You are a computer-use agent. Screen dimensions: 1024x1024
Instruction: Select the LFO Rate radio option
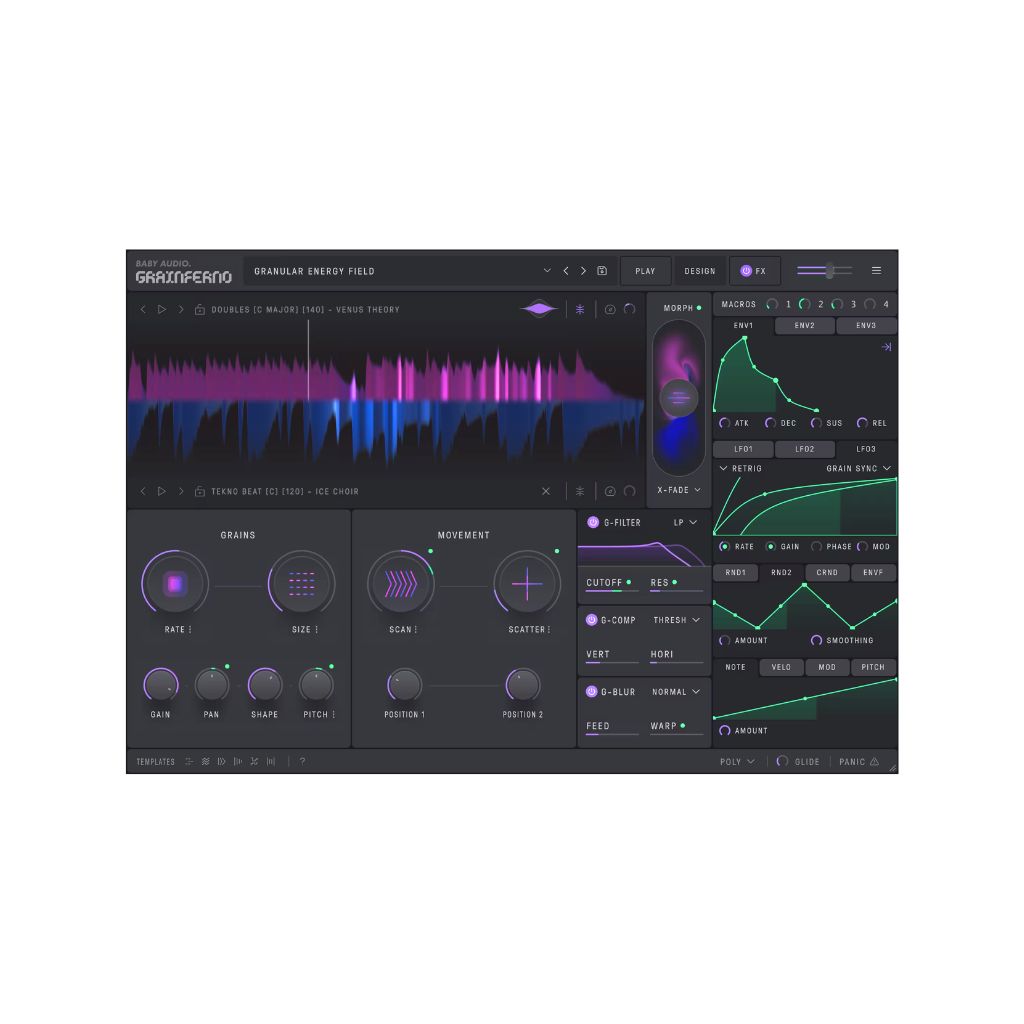(724, 547)
